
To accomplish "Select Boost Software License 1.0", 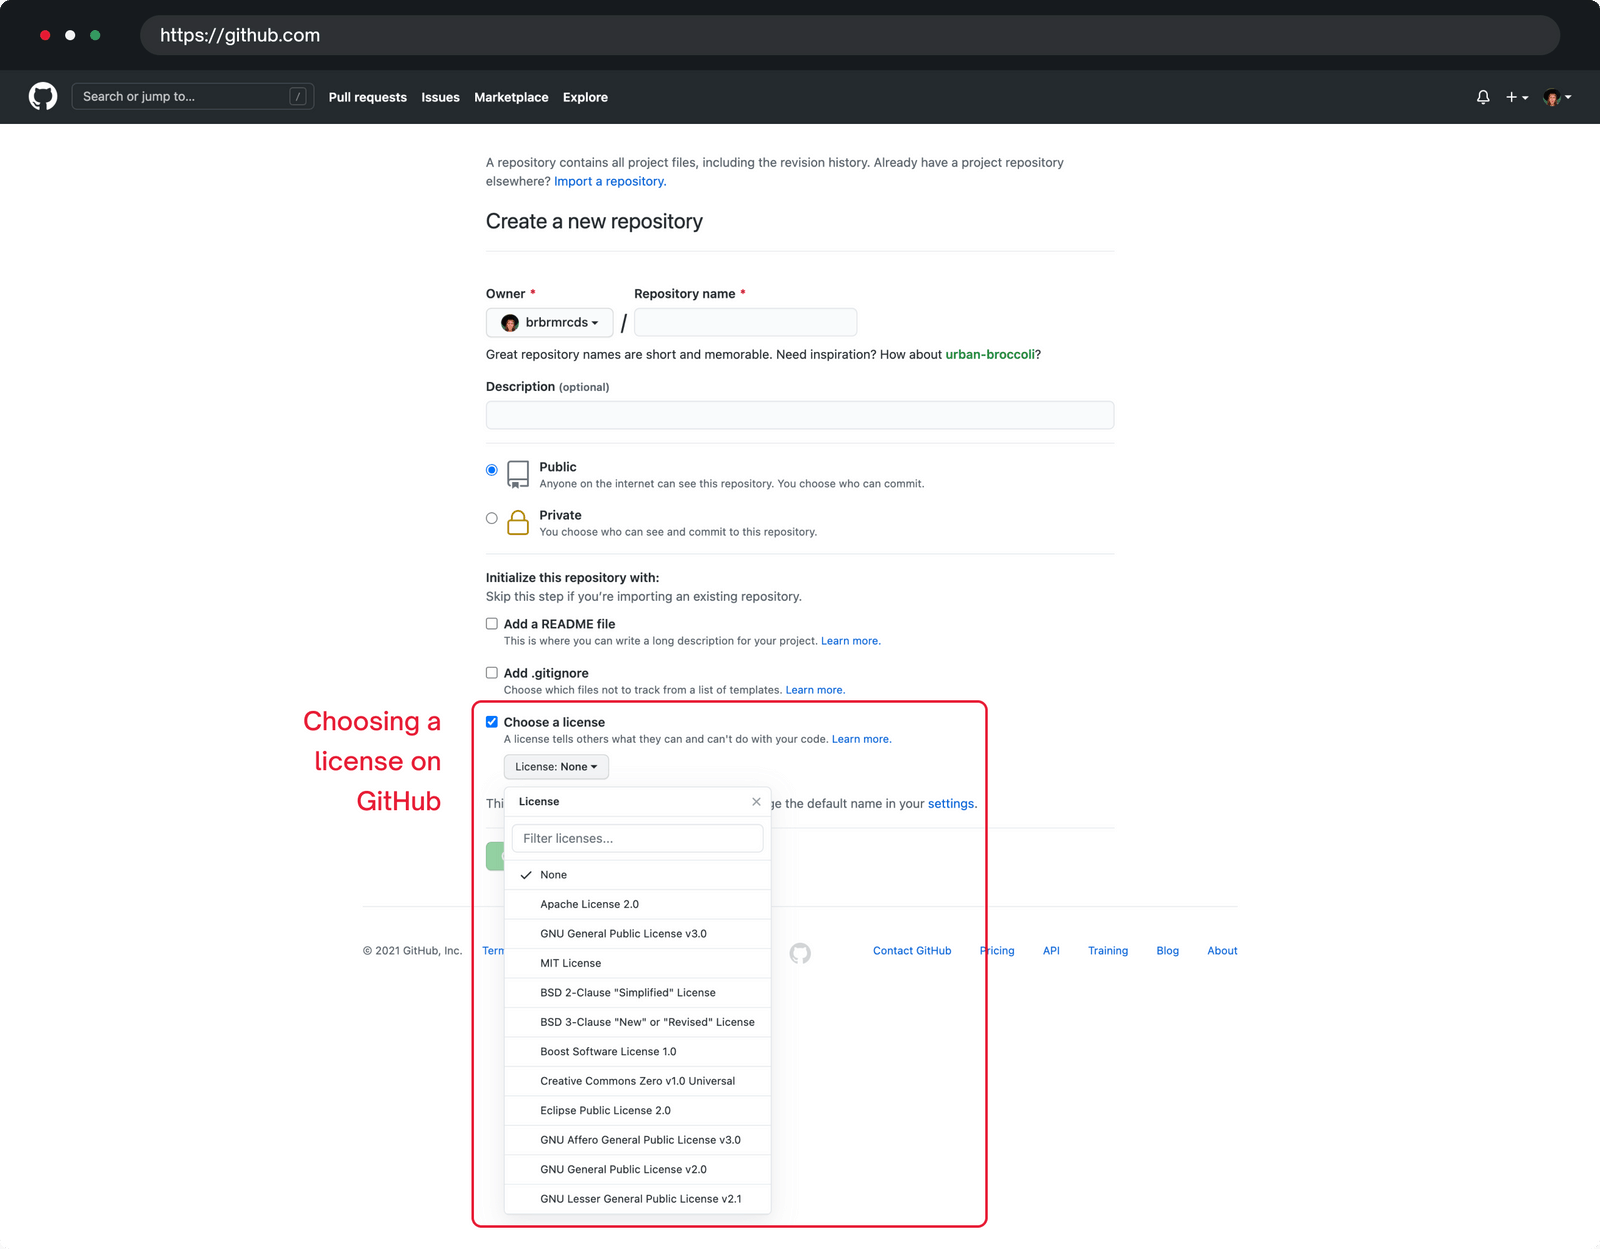I will tap(638, 1052).
